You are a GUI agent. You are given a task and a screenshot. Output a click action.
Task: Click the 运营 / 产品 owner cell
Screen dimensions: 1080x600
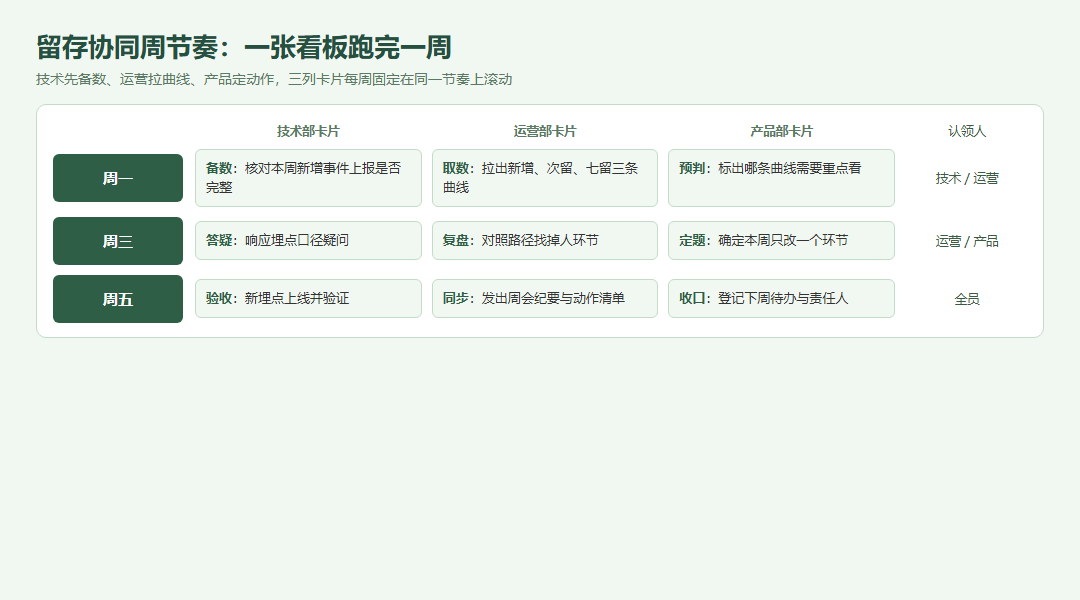(967, 241)
